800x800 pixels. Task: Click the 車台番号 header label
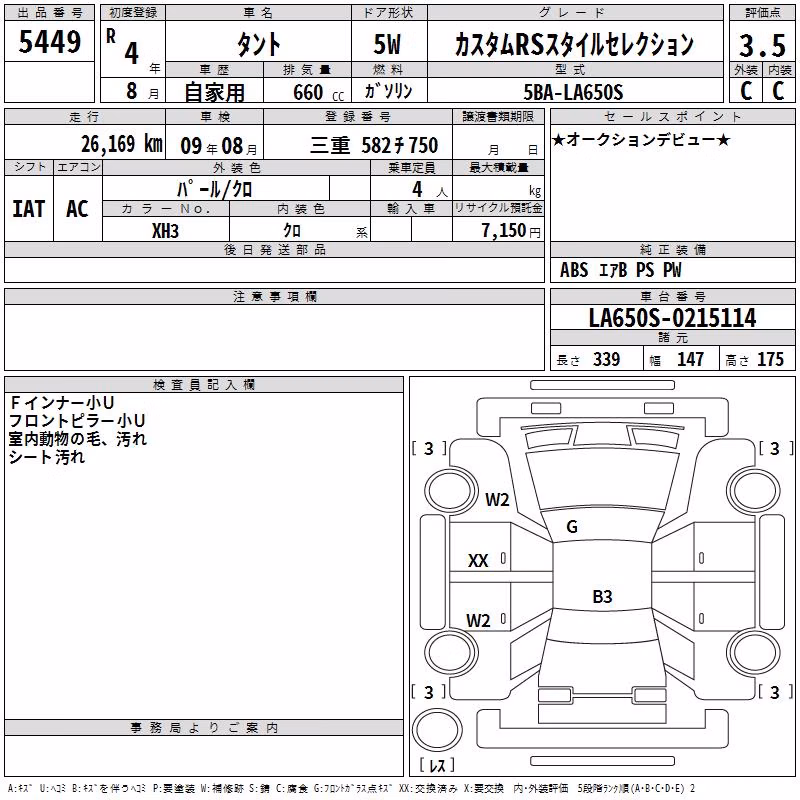pos(672,296)
